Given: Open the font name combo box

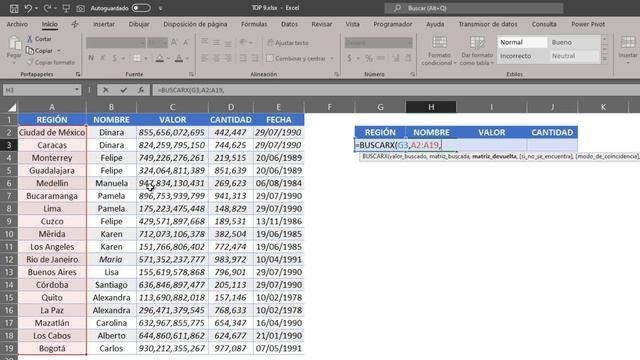Looking at the screenshot, I should [116, 42].
